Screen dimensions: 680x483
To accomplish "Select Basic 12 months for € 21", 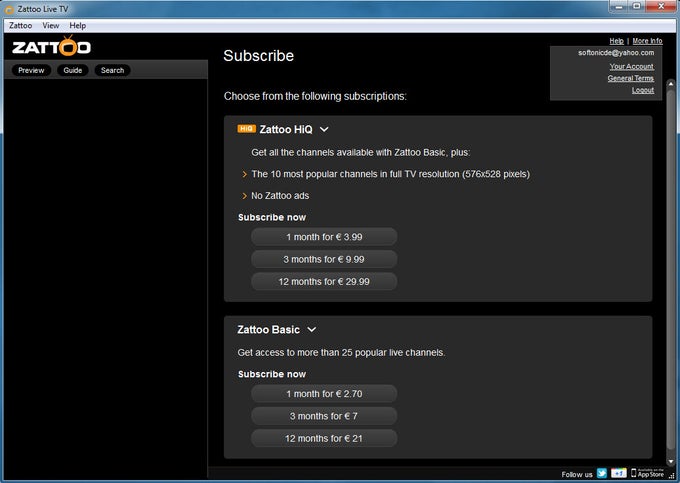I will [x=324, y=438].
